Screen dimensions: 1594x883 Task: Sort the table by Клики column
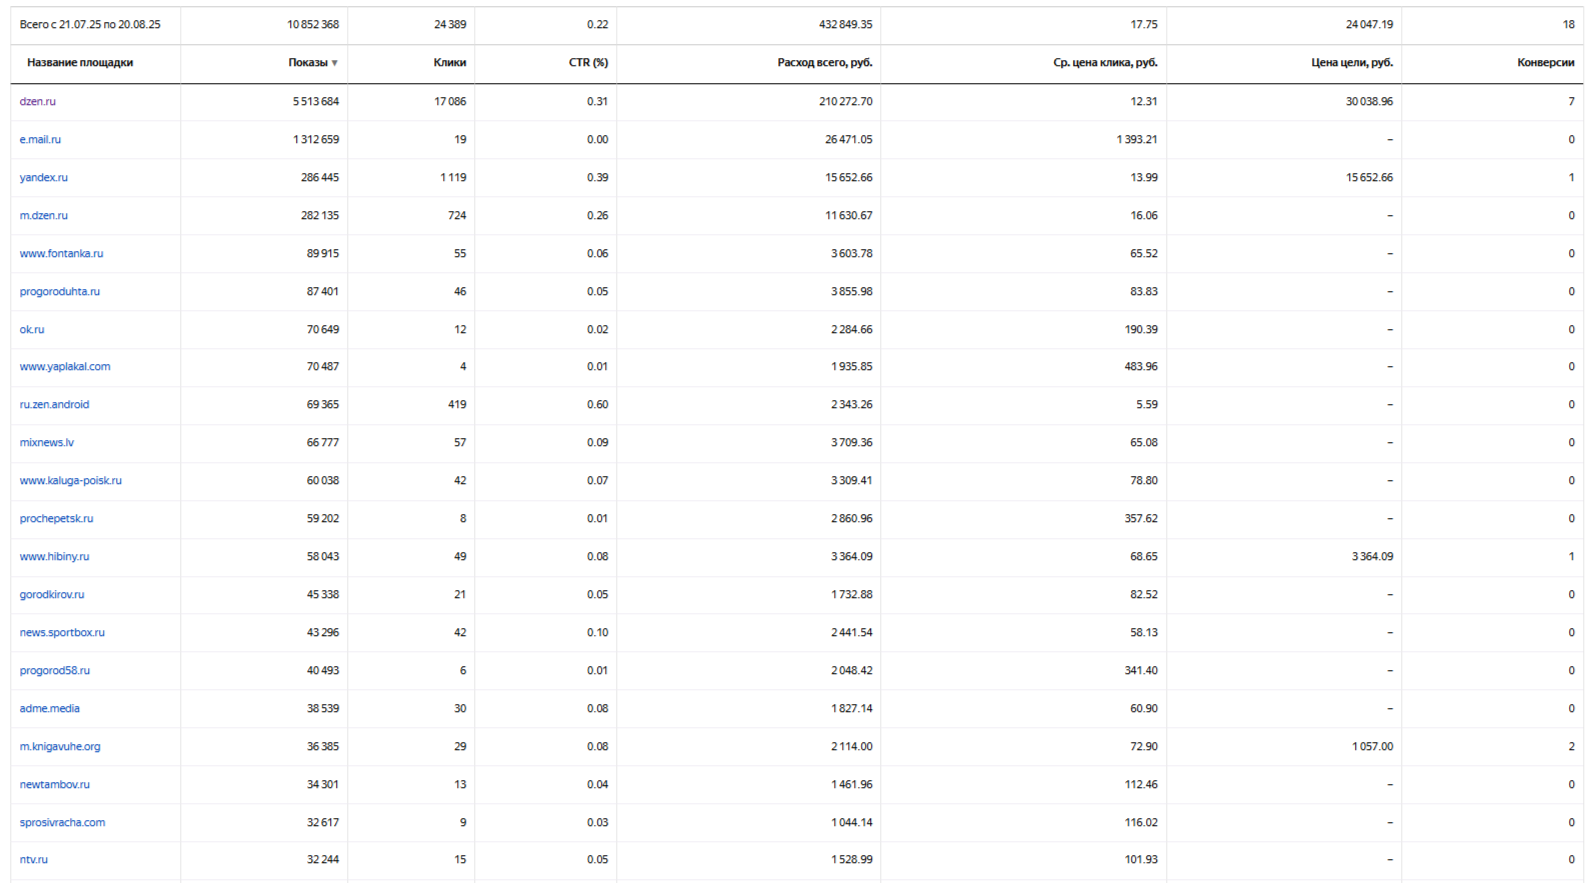pyautogui.click(x=449, y=62)
